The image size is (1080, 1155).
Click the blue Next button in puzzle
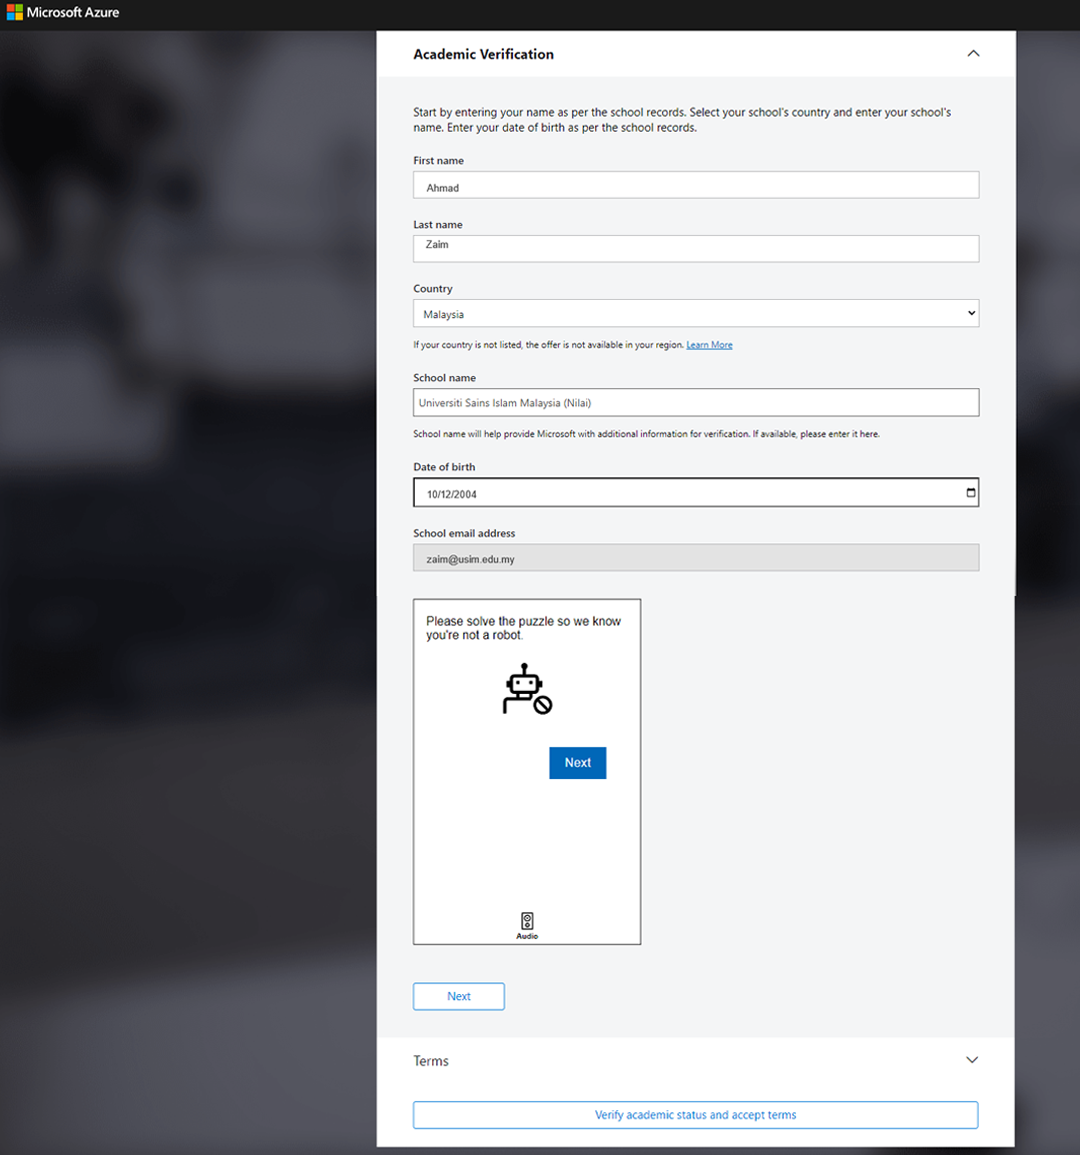[x=578, y=763]
